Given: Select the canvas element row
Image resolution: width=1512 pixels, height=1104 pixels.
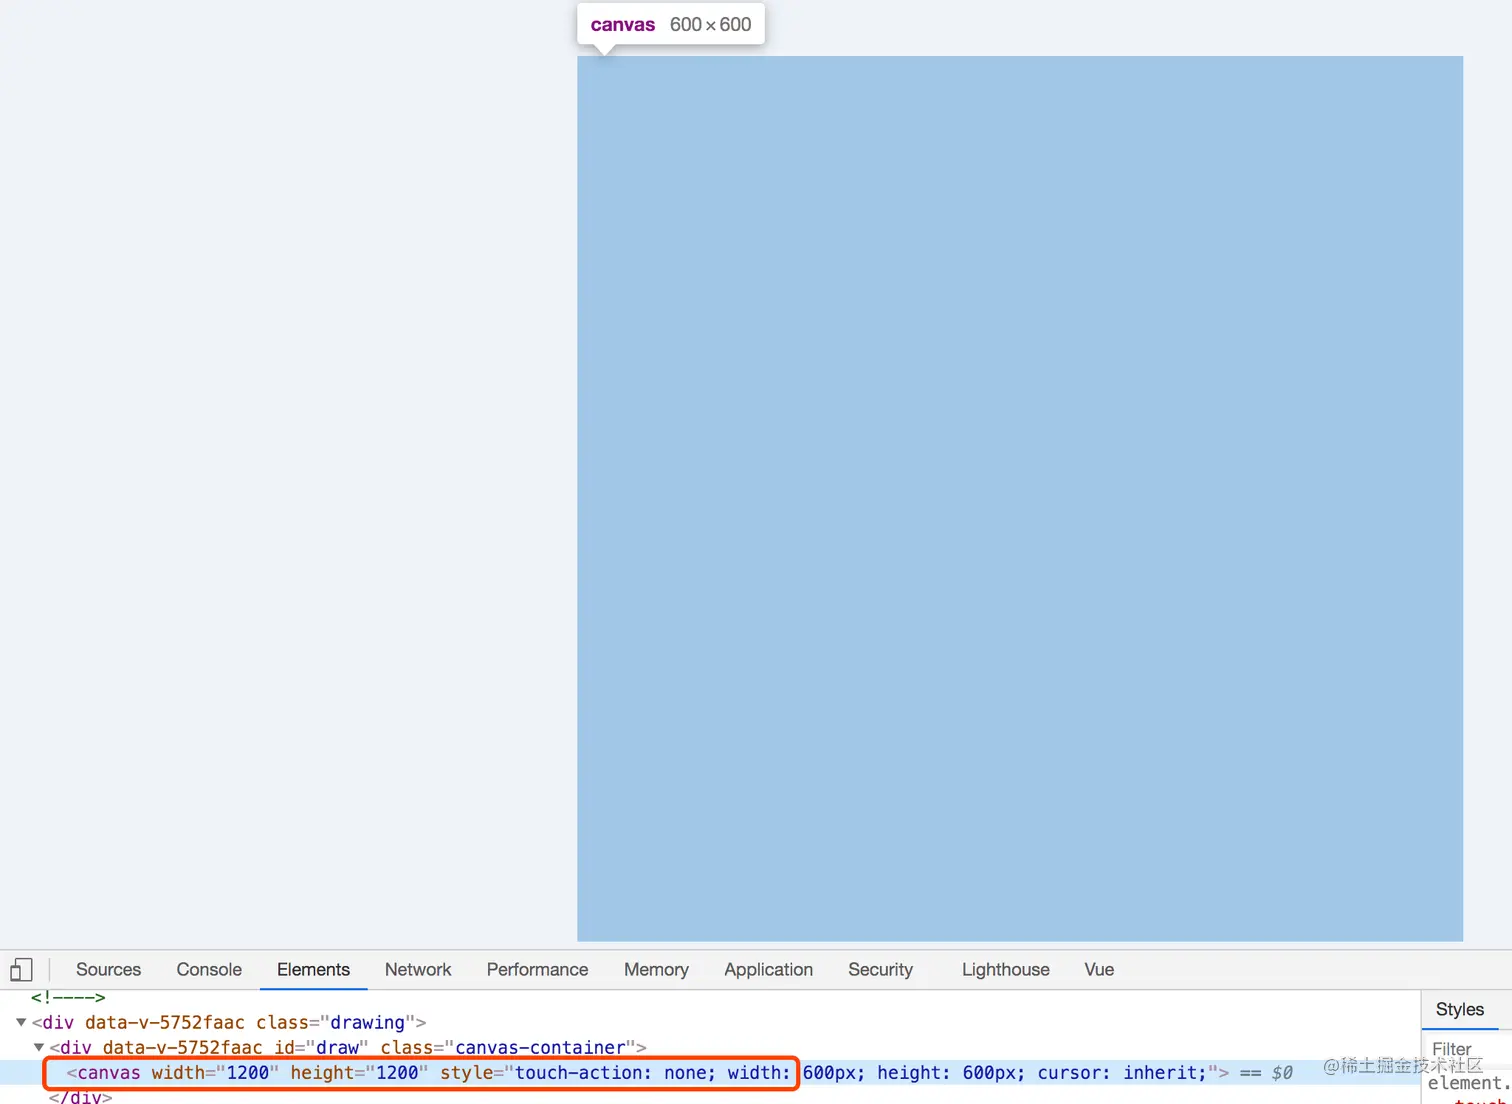Looking at the screenshot, I should (709, 1072).
